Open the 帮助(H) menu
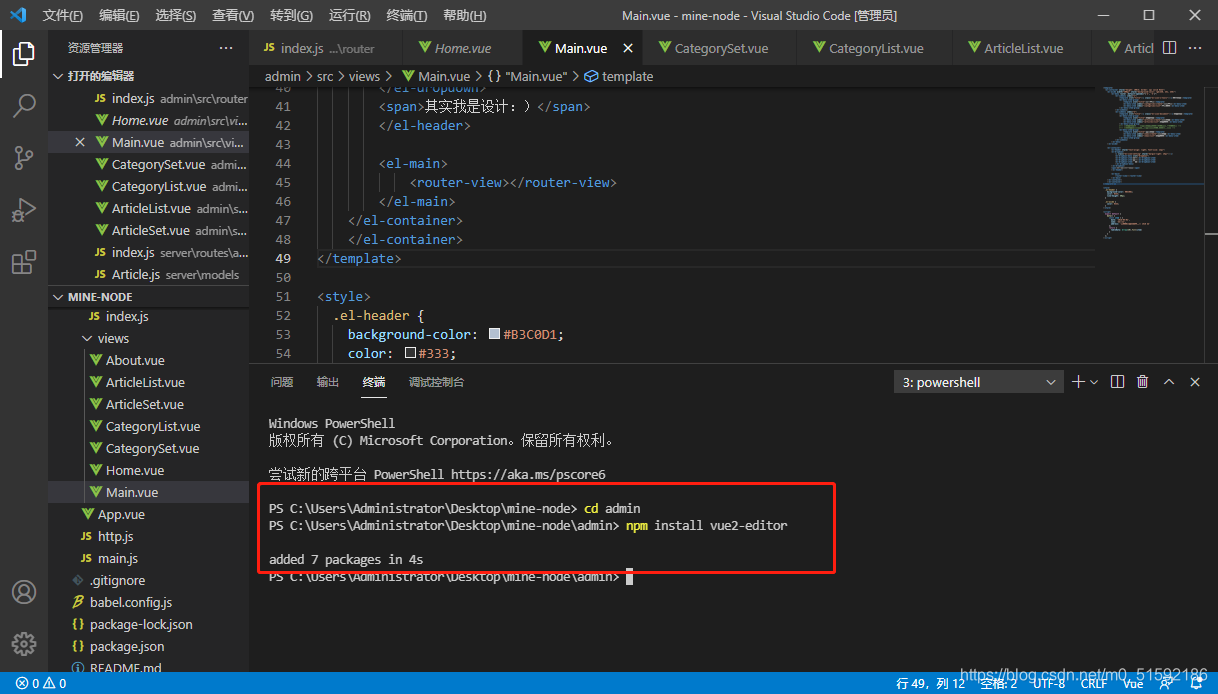The width and height of the screenshot is (1218, 694). point(464,16)
